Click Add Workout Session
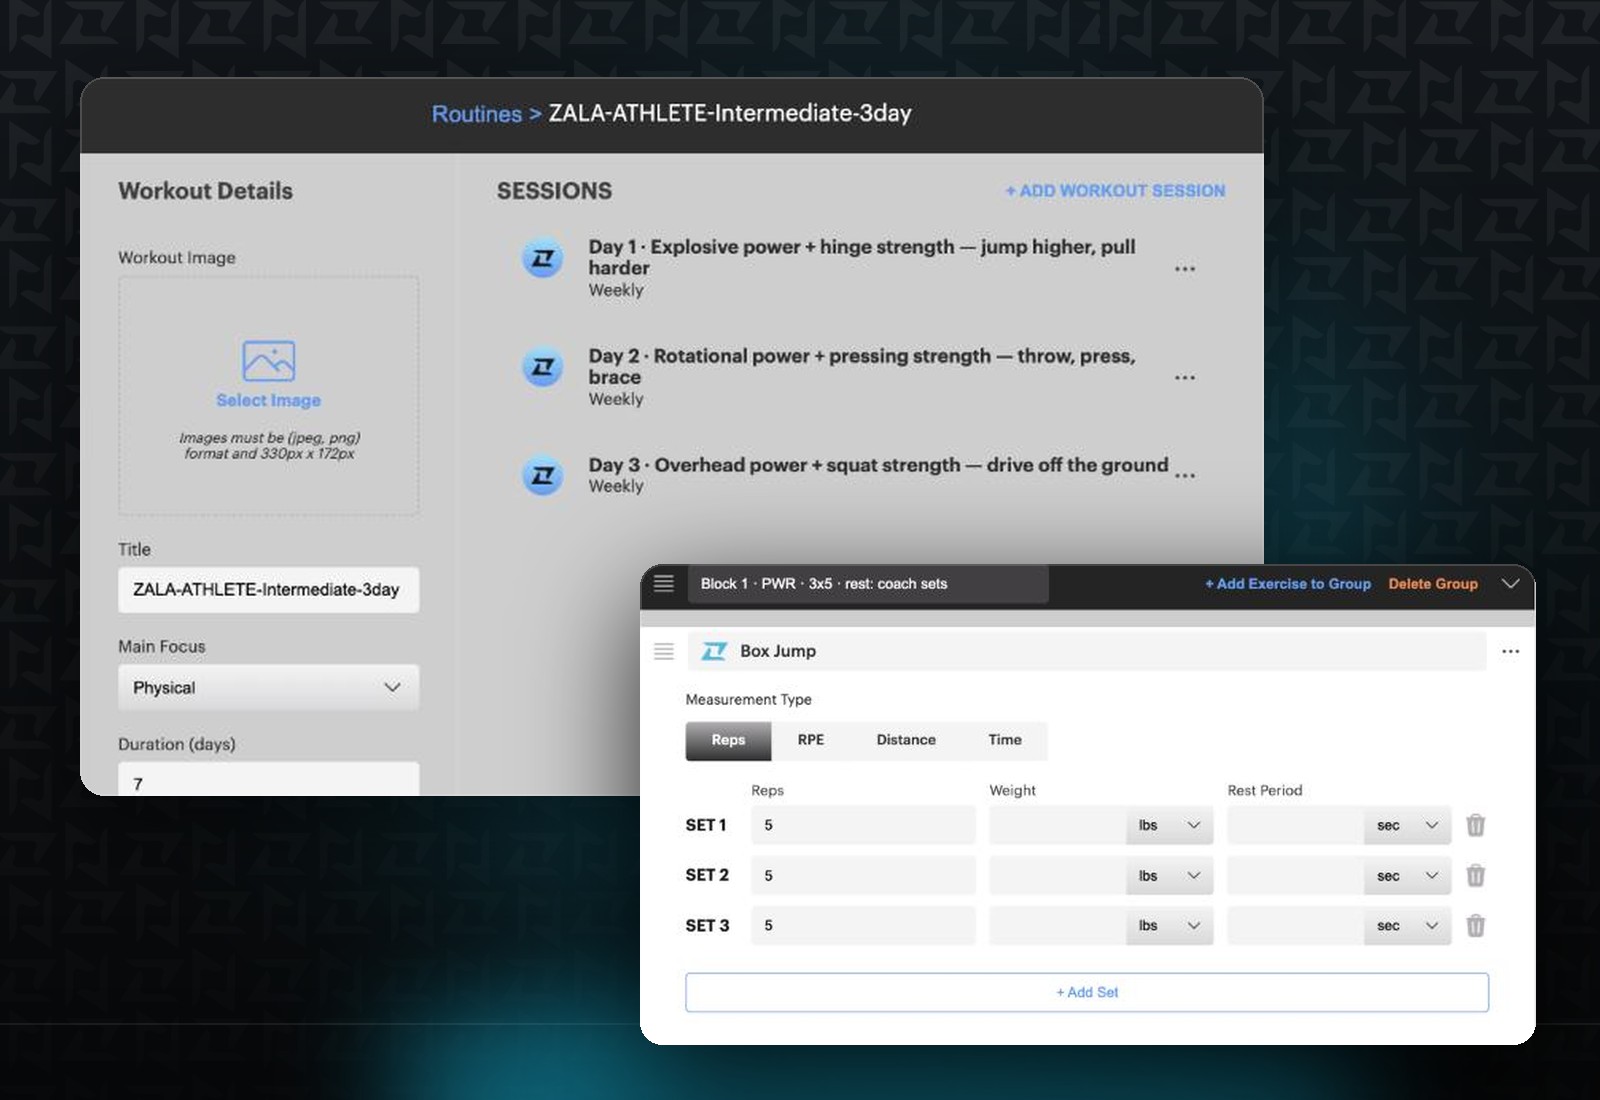1600x1100 pixels. point(1115,191)
